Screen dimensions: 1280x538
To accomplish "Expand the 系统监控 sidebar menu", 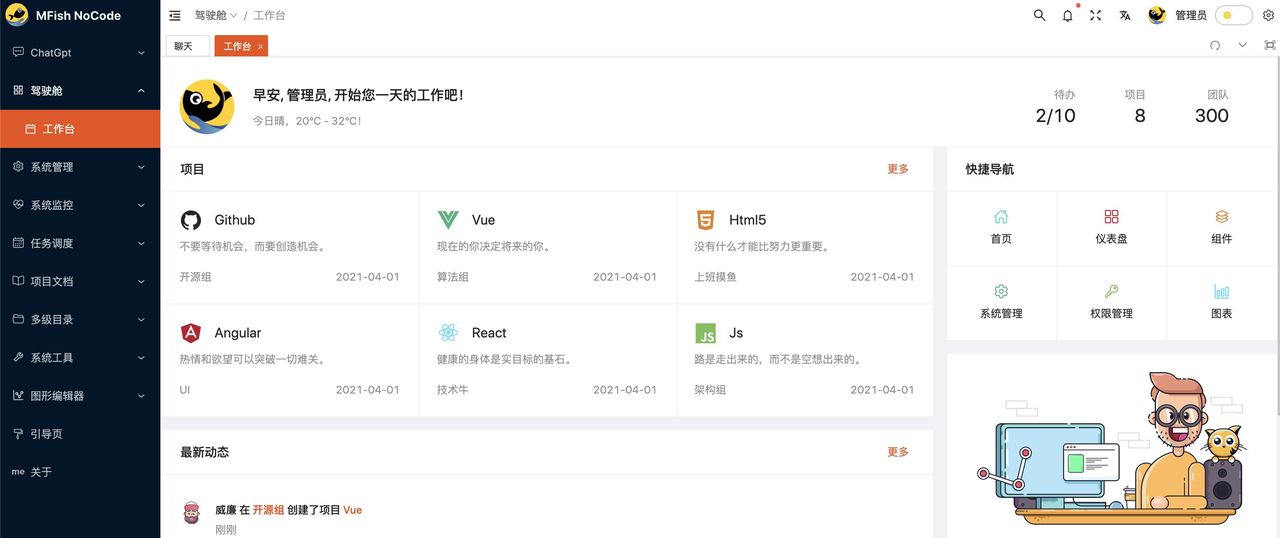I will click(x=80, y=205).
